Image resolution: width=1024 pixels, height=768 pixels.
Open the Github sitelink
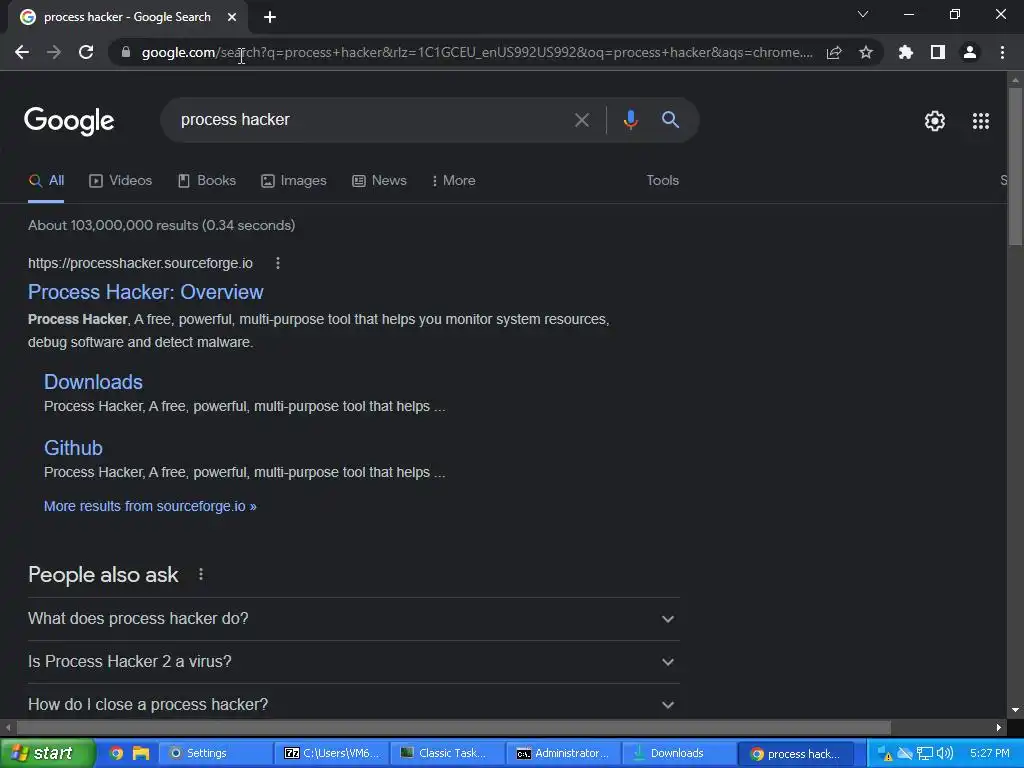point(73,448)
